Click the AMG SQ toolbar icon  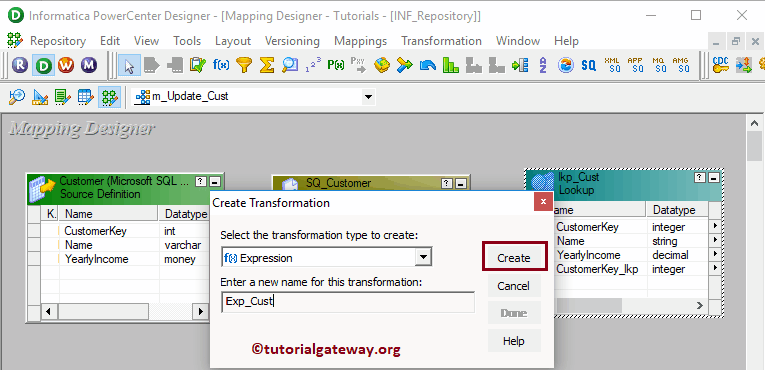pos(681,65)
